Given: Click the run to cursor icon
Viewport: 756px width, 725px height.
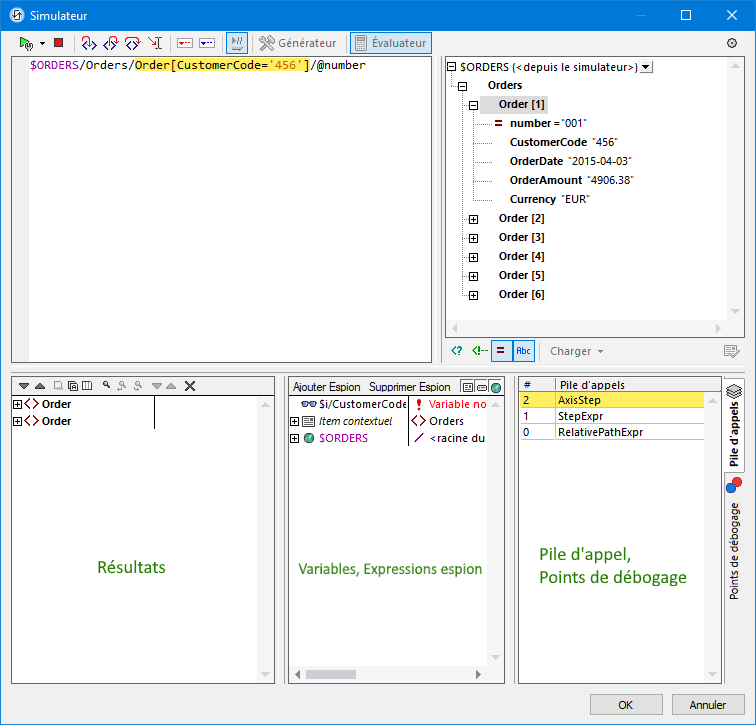Looking at the screenshot, I should click(155, 43).
